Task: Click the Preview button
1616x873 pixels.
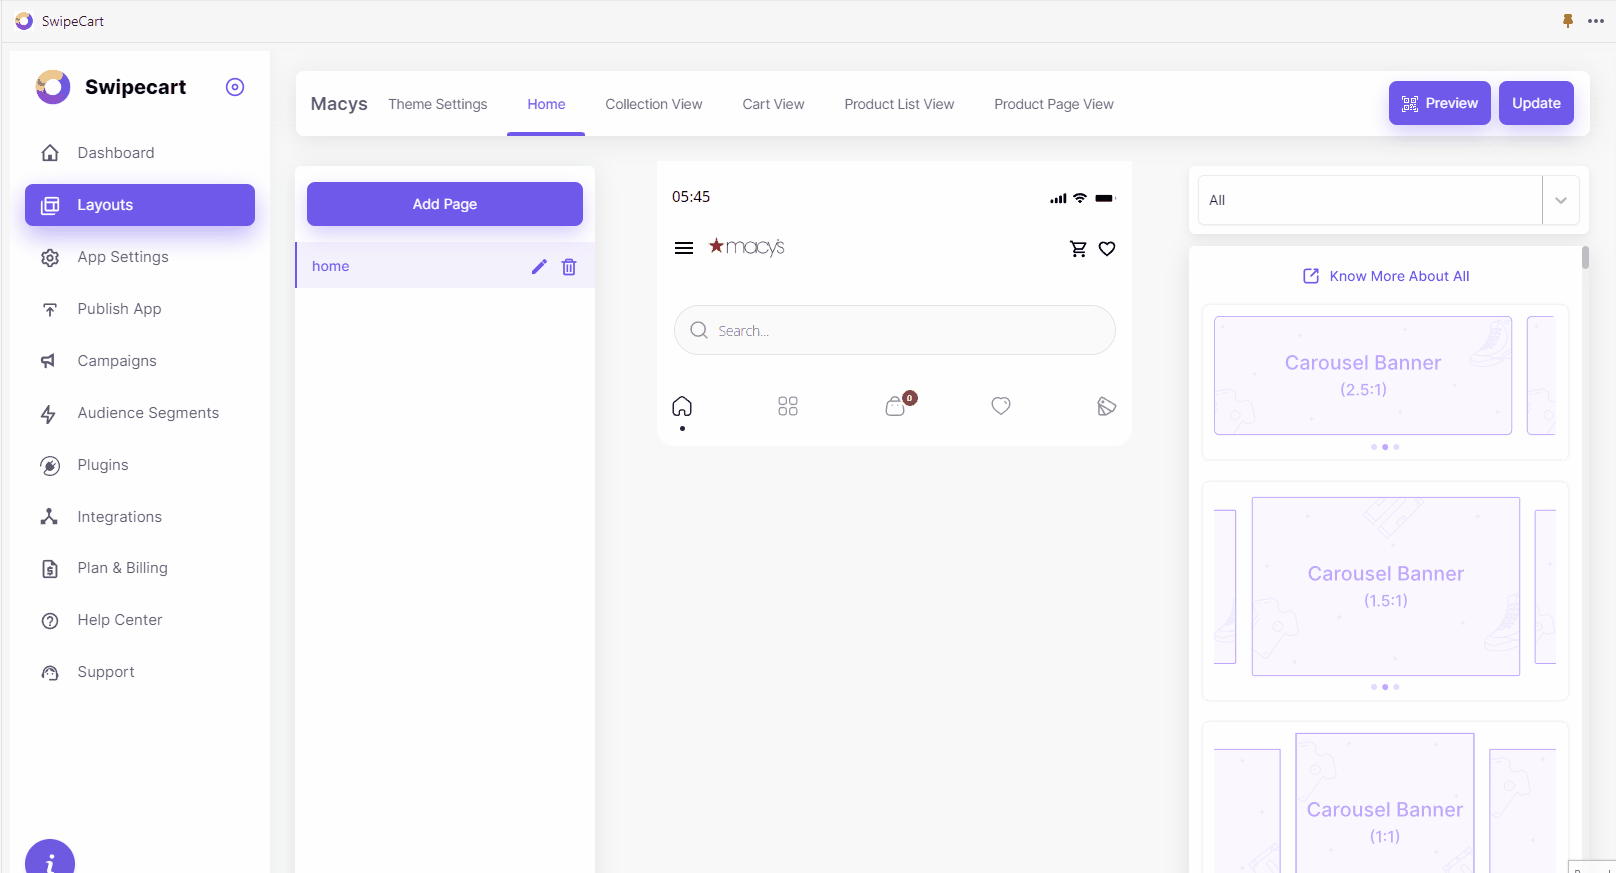Action: click(1440, 103)
